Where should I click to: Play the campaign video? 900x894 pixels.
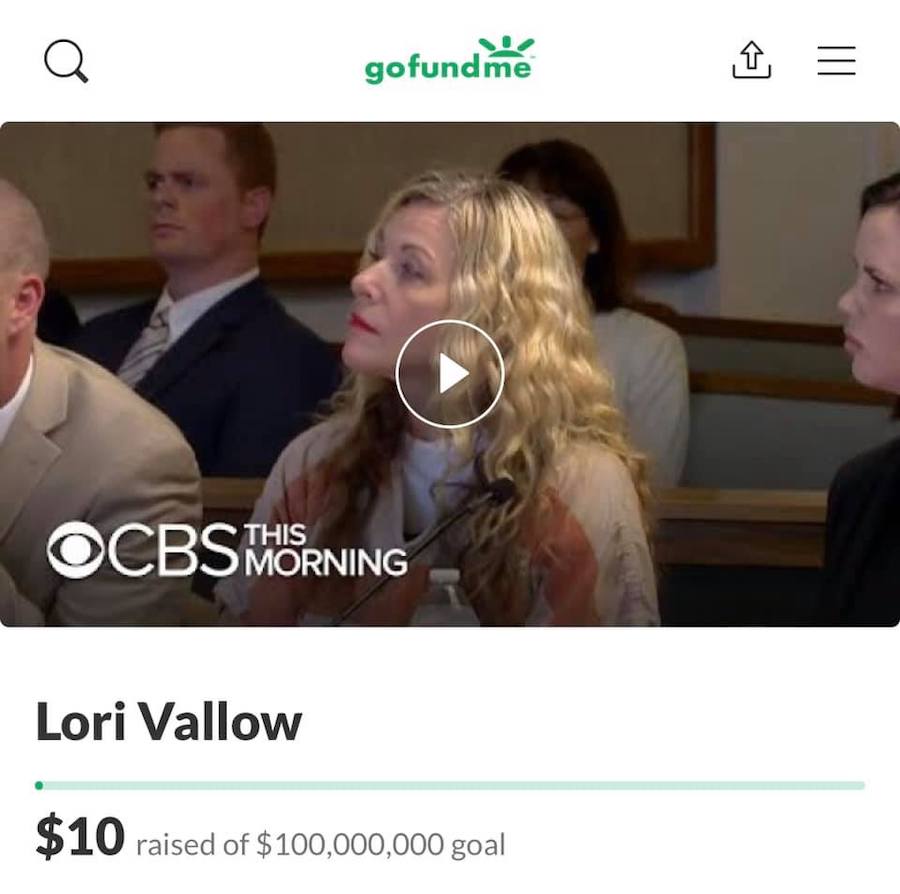(449, 374)
